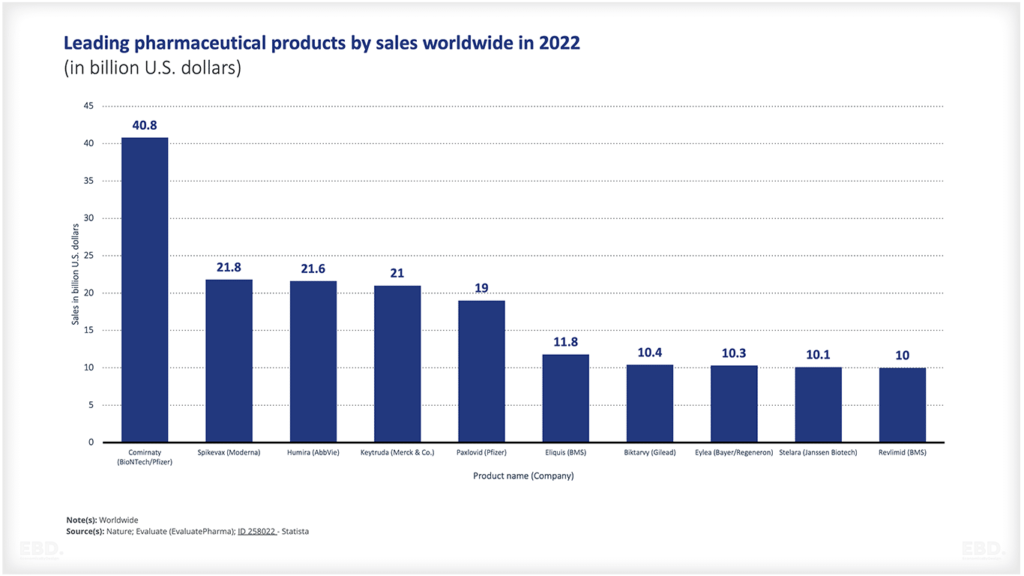Click the Humira (AbbVie) bar

coord(313,361)
